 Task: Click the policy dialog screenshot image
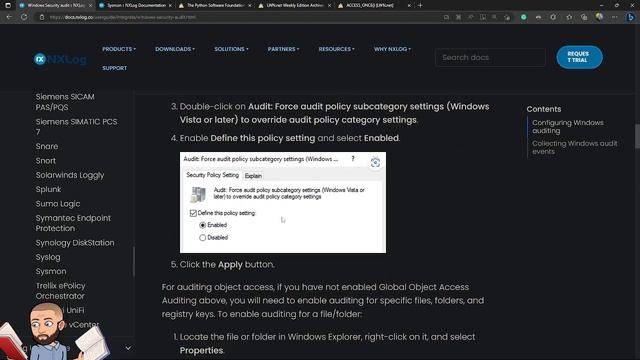[283, 202]
